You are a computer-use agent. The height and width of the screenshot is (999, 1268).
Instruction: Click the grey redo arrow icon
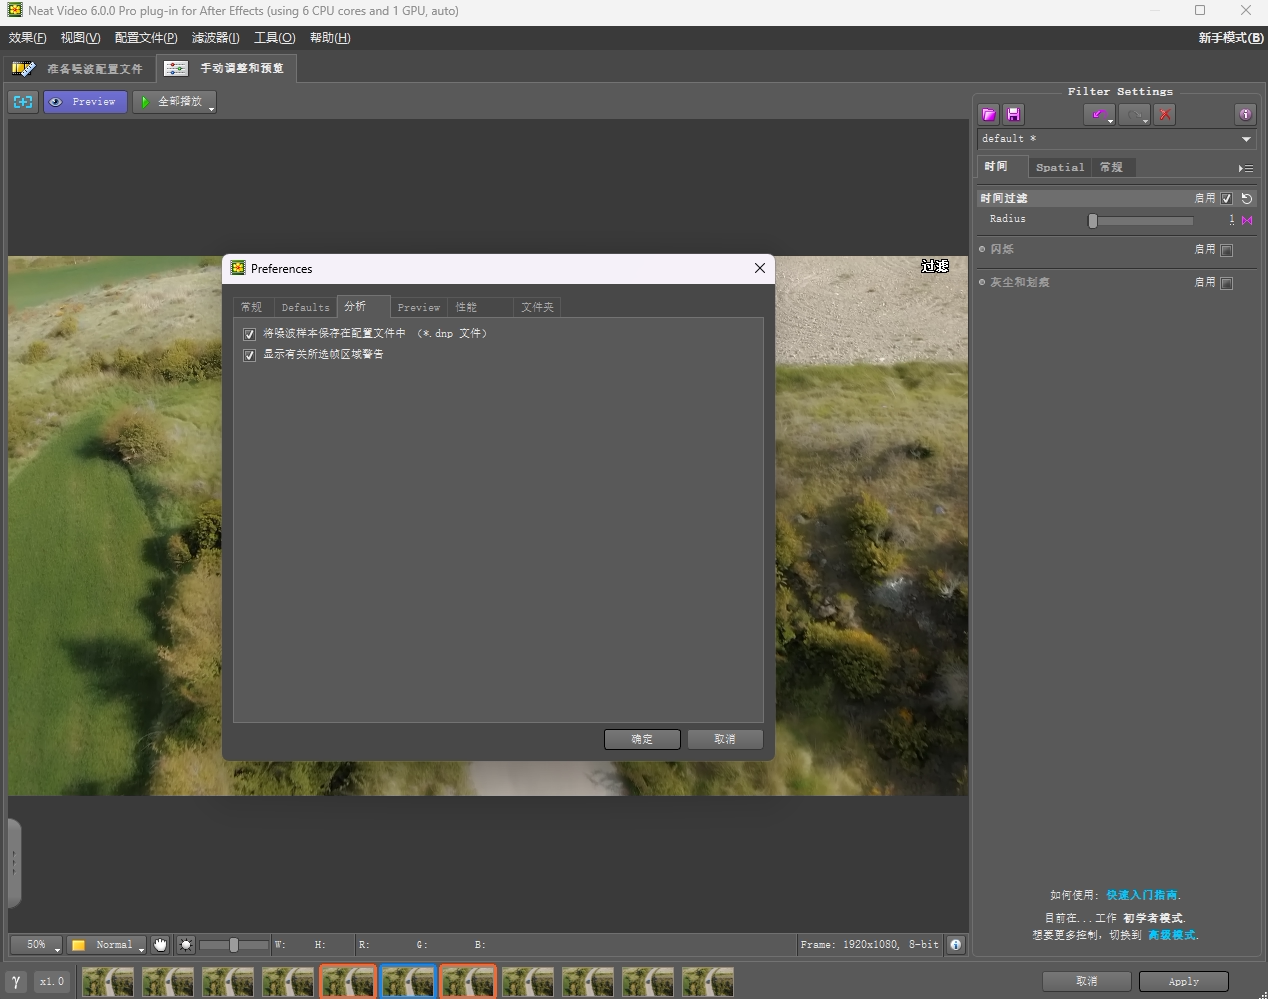coord(1134,114)
